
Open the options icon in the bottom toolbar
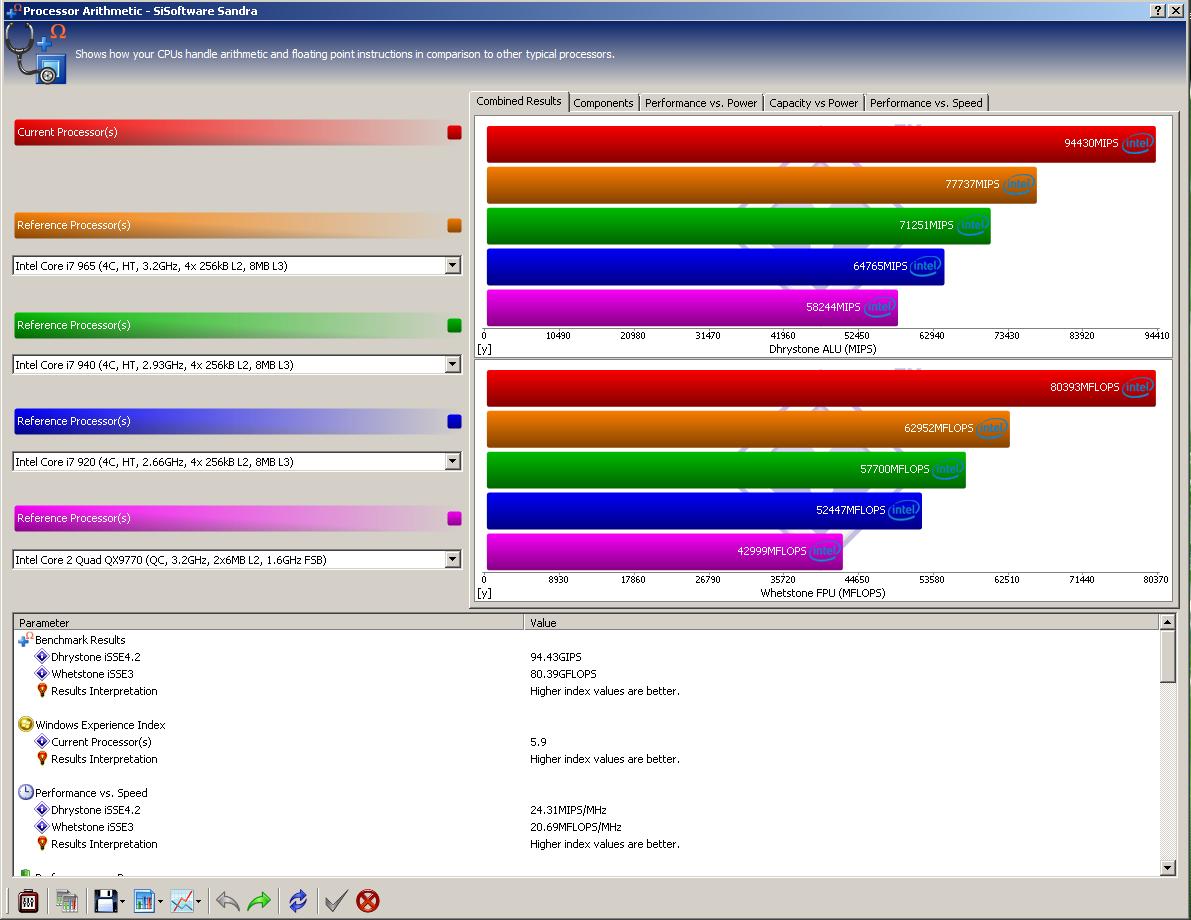(x=28, y=901)
